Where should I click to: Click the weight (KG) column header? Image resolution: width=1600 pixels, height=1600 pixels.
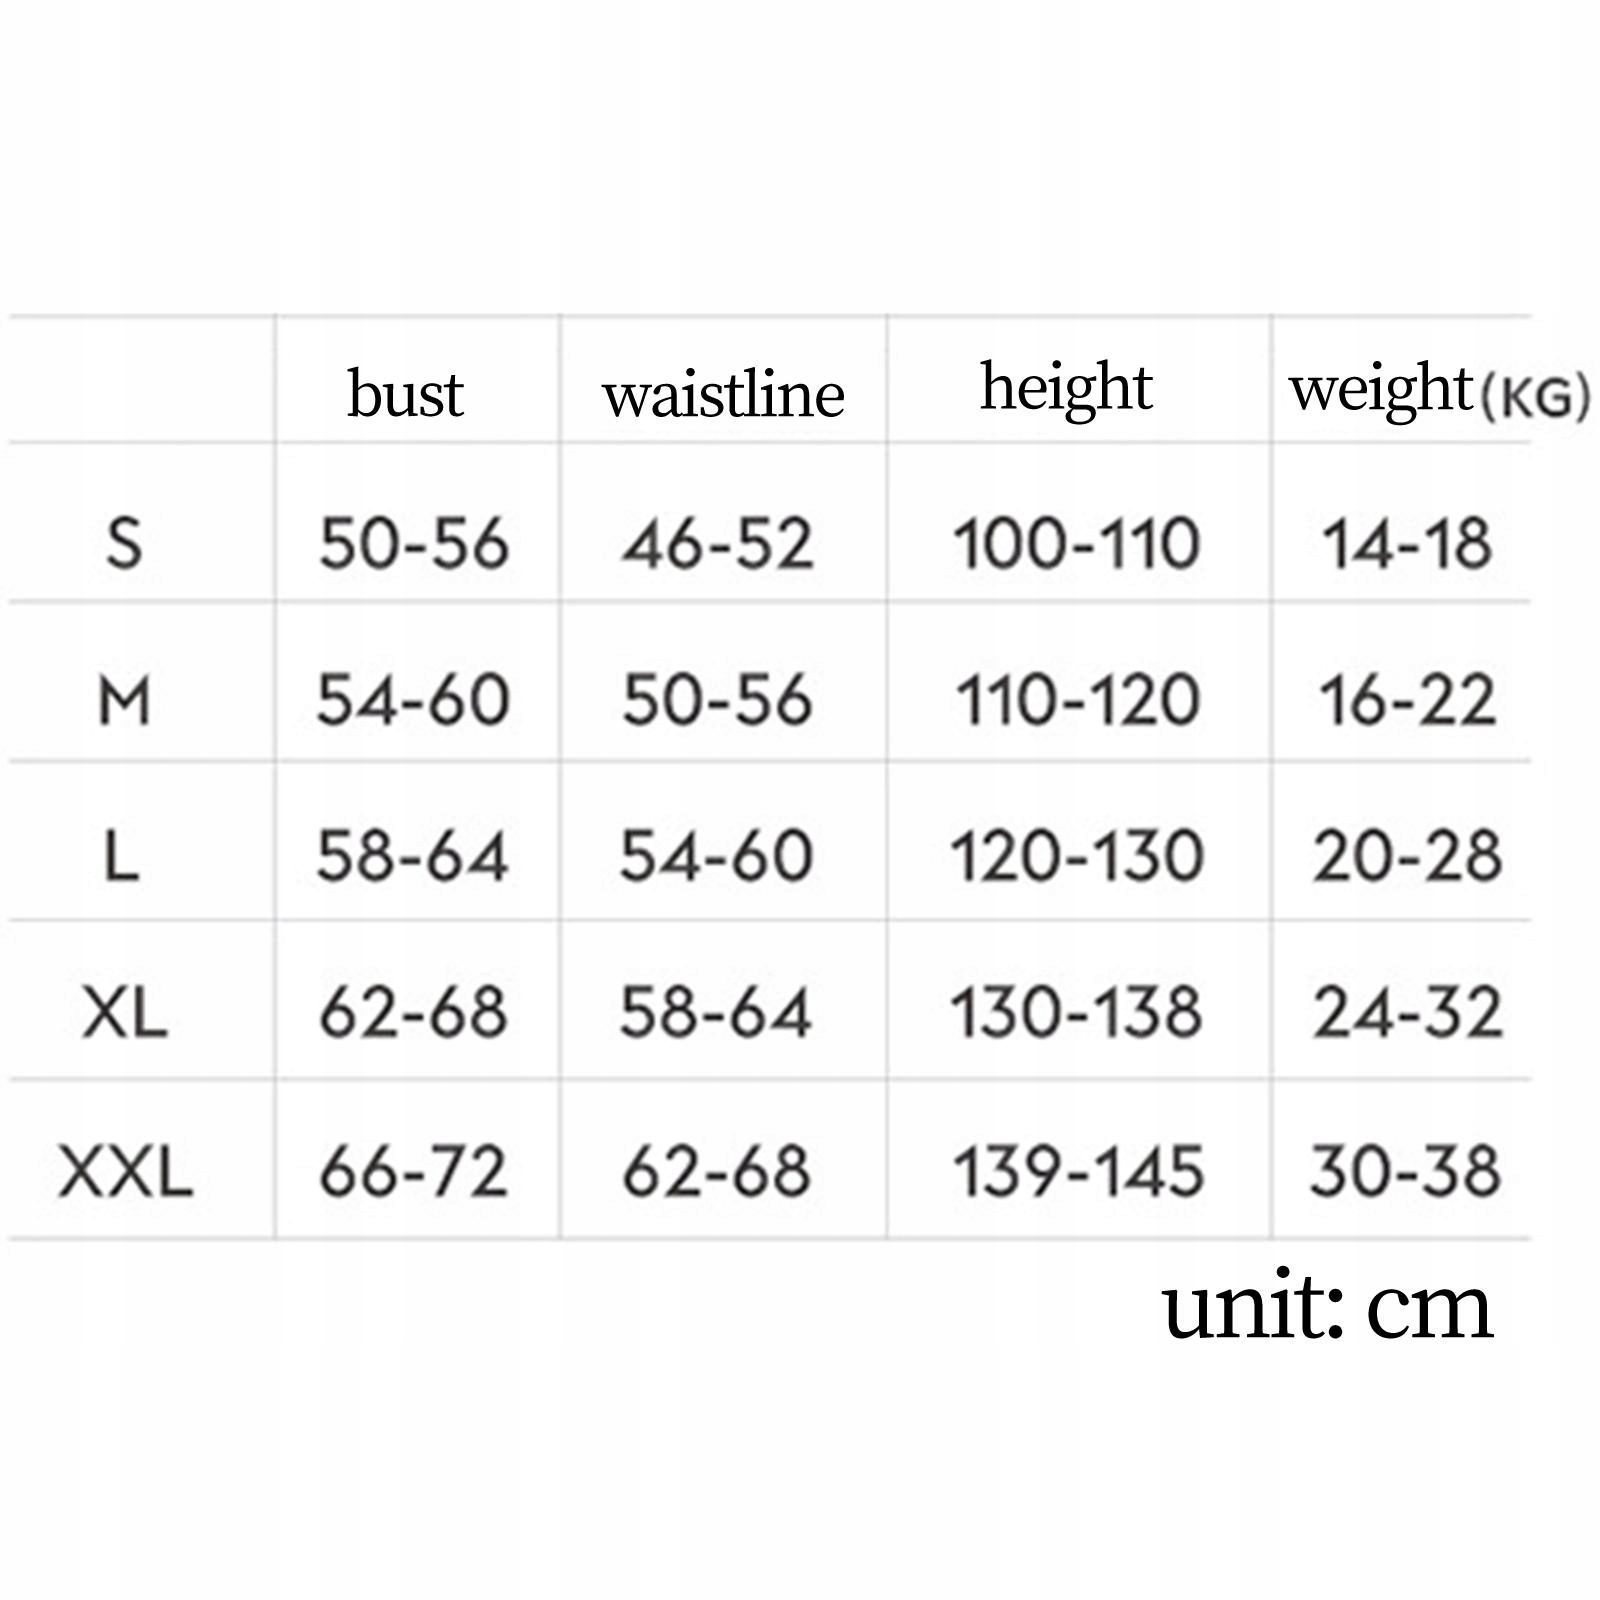(x=1438, y=389)
